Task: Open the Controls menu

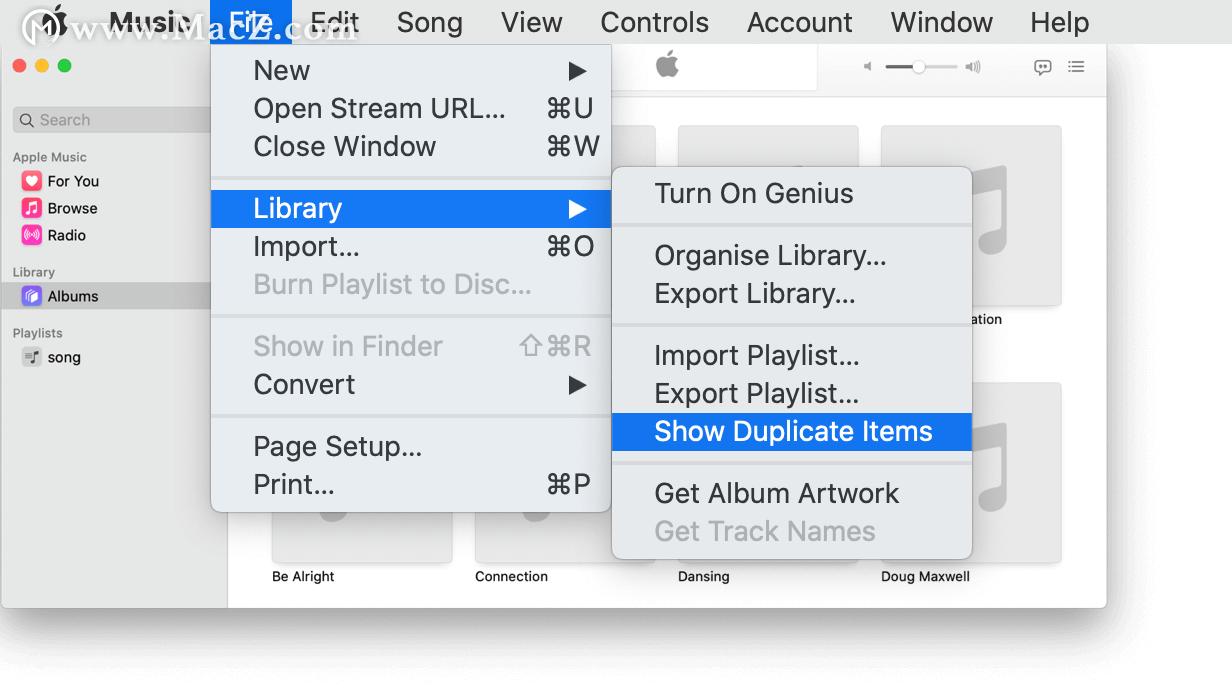Action: click(654, 22)
